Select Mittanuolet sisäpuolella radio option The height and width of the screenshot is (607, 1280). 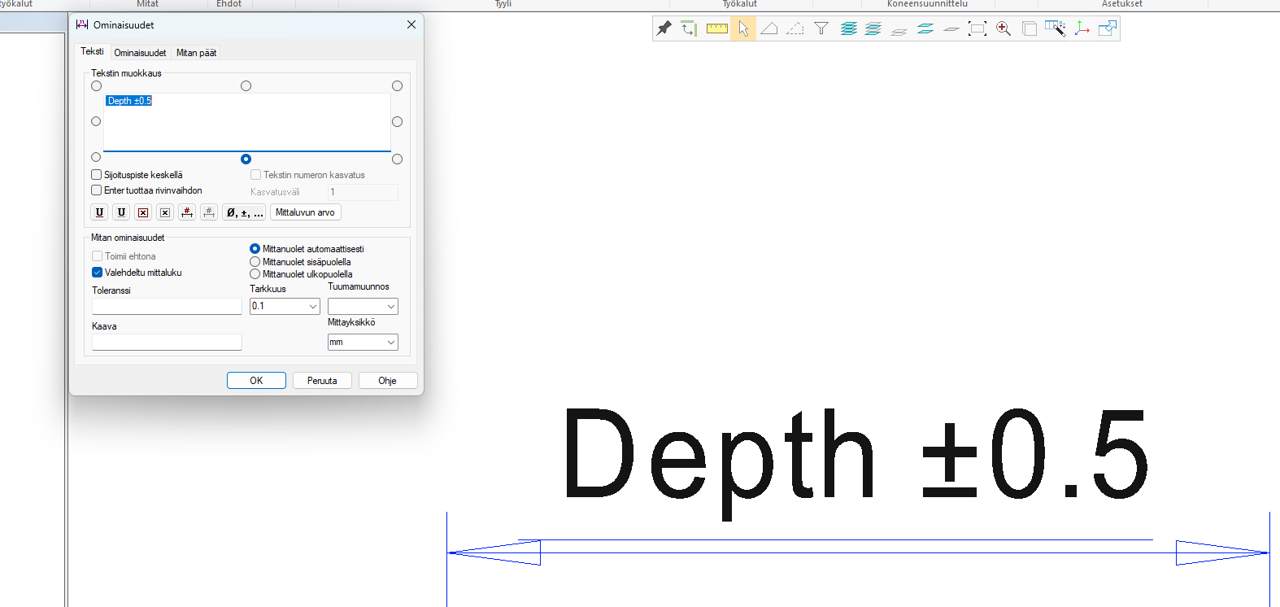pyautogui.click(x=255, y=261)
